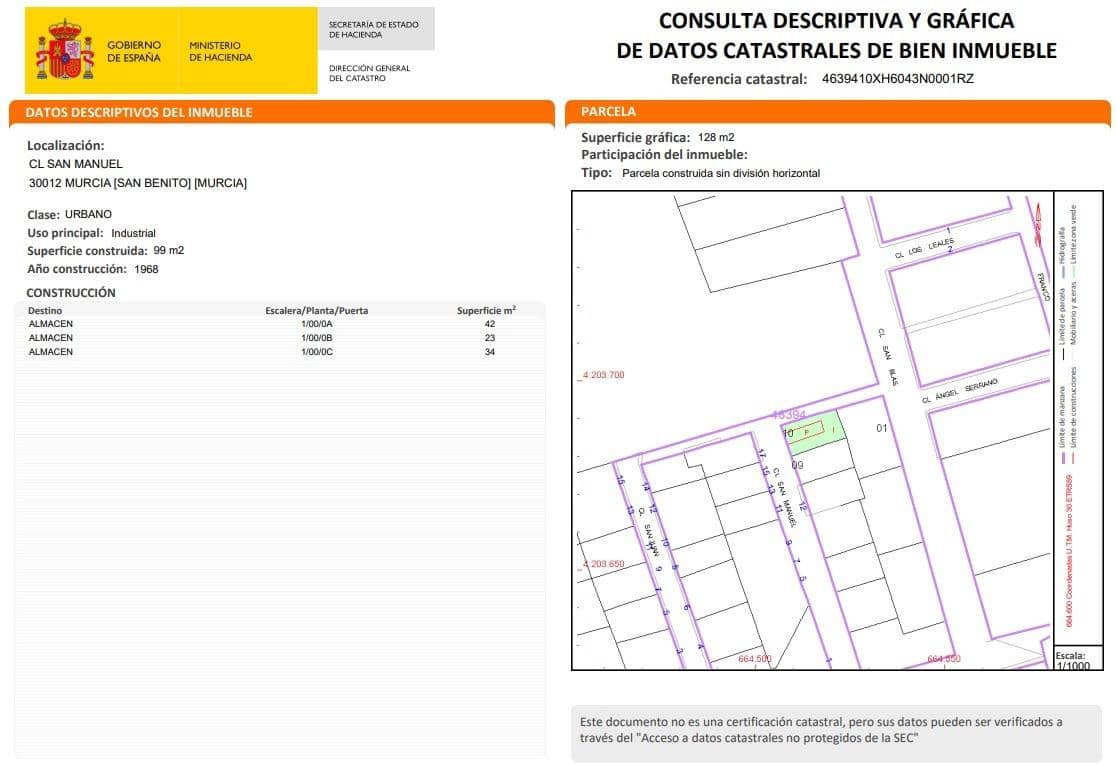Image resolution: width=1117 pixels, height=764 pixels.
Task: Click parcel number '01' on the map
Action: point(882,428)
